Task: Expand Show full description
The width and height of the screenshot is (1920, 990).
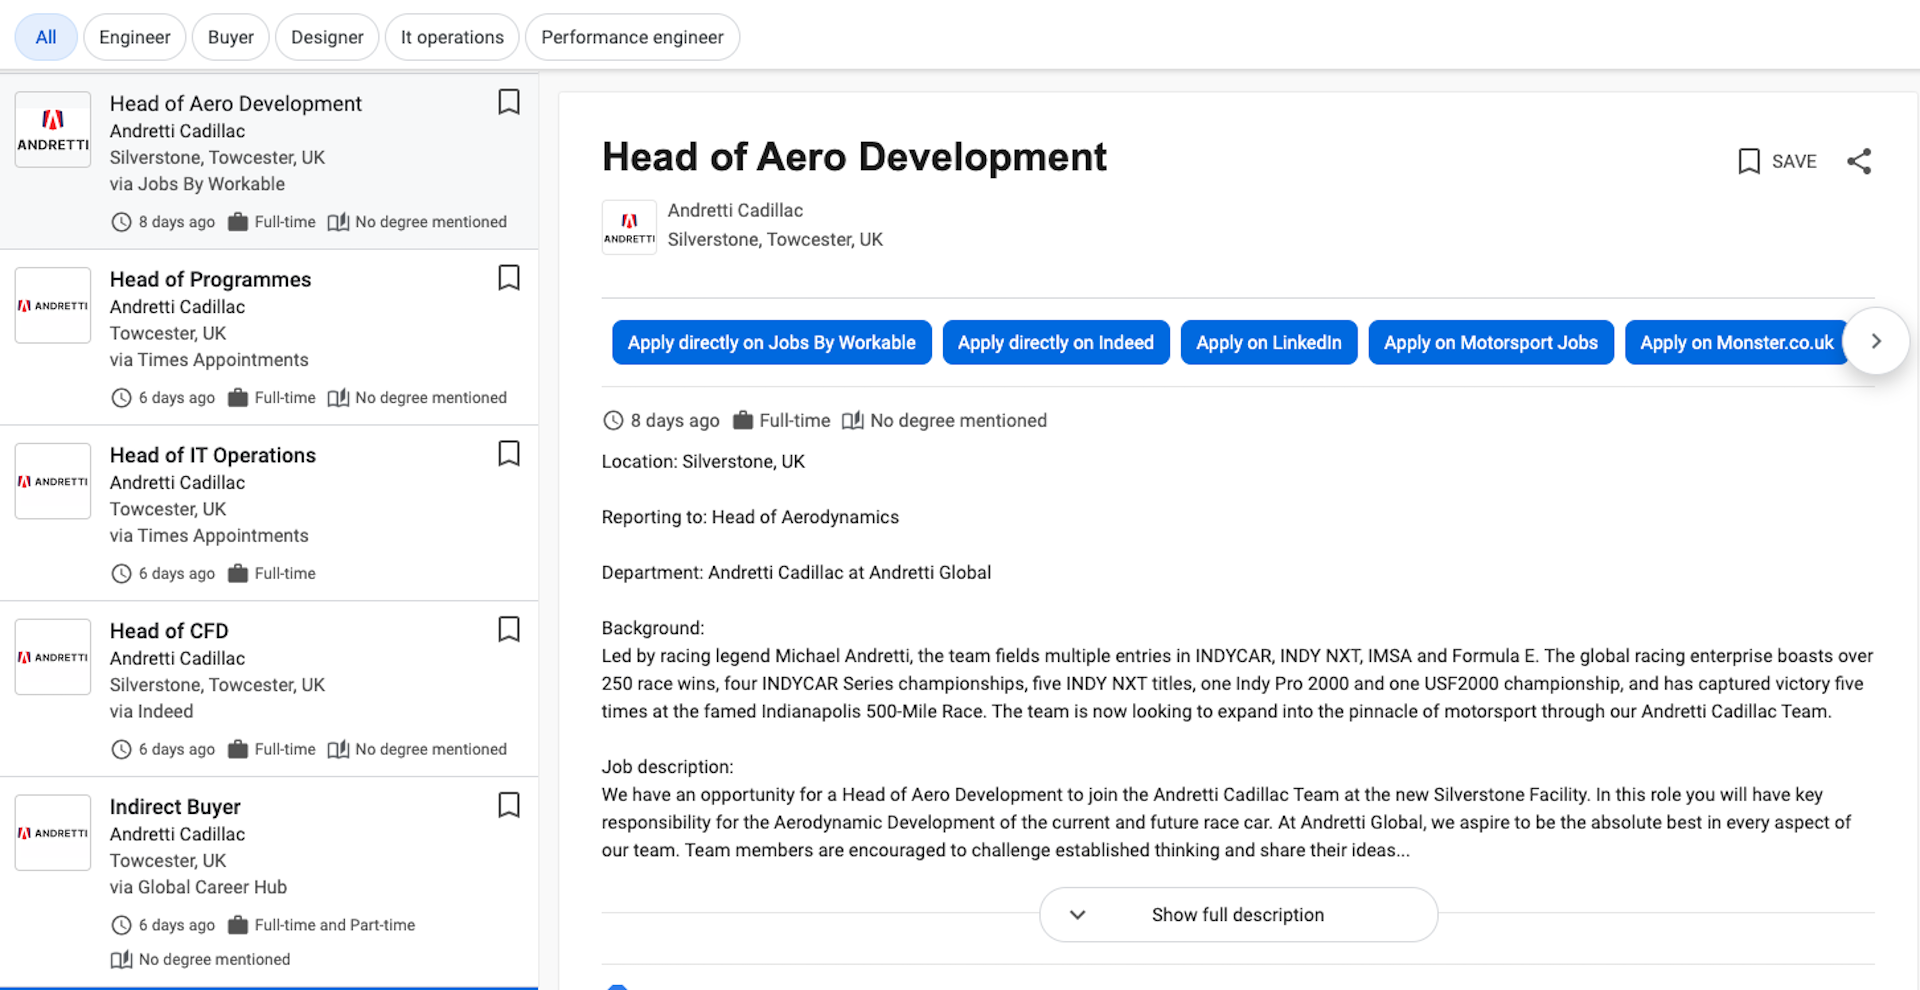Action: pyautogui.click(x=1238, y=915)
